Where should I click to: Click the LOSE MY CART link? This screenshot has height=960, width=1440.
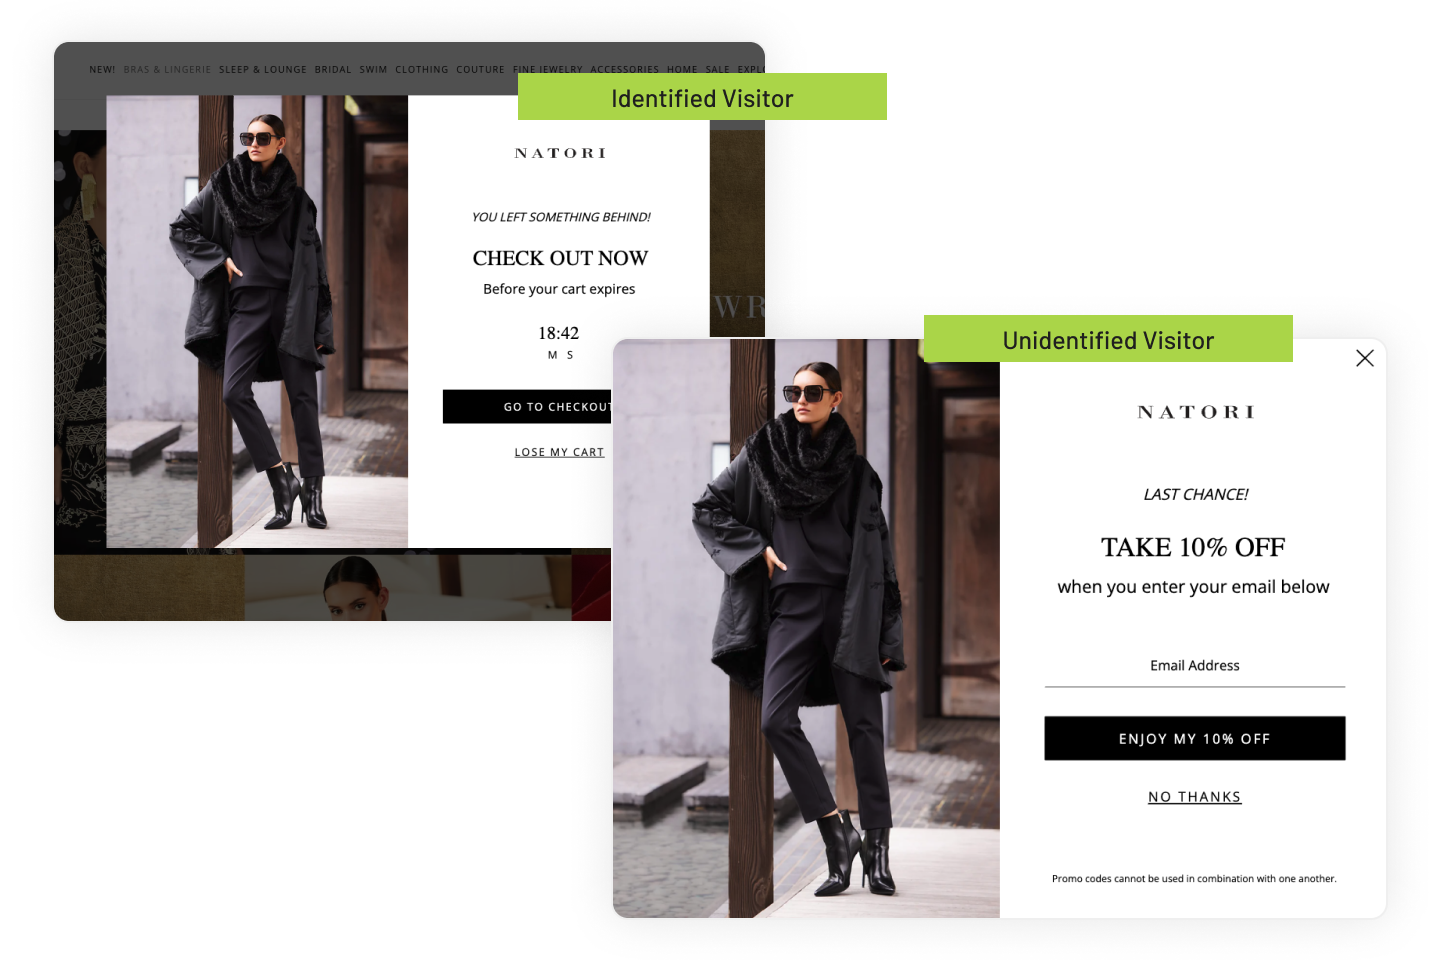[x=559, y=452]
